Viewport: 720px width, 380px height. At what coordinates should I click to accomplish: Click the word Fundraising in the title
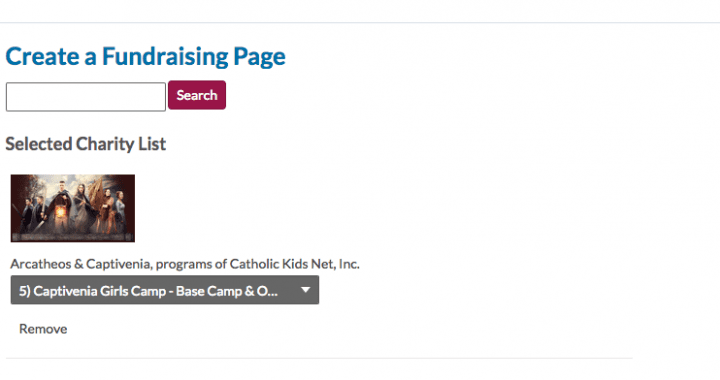(165, 57)
